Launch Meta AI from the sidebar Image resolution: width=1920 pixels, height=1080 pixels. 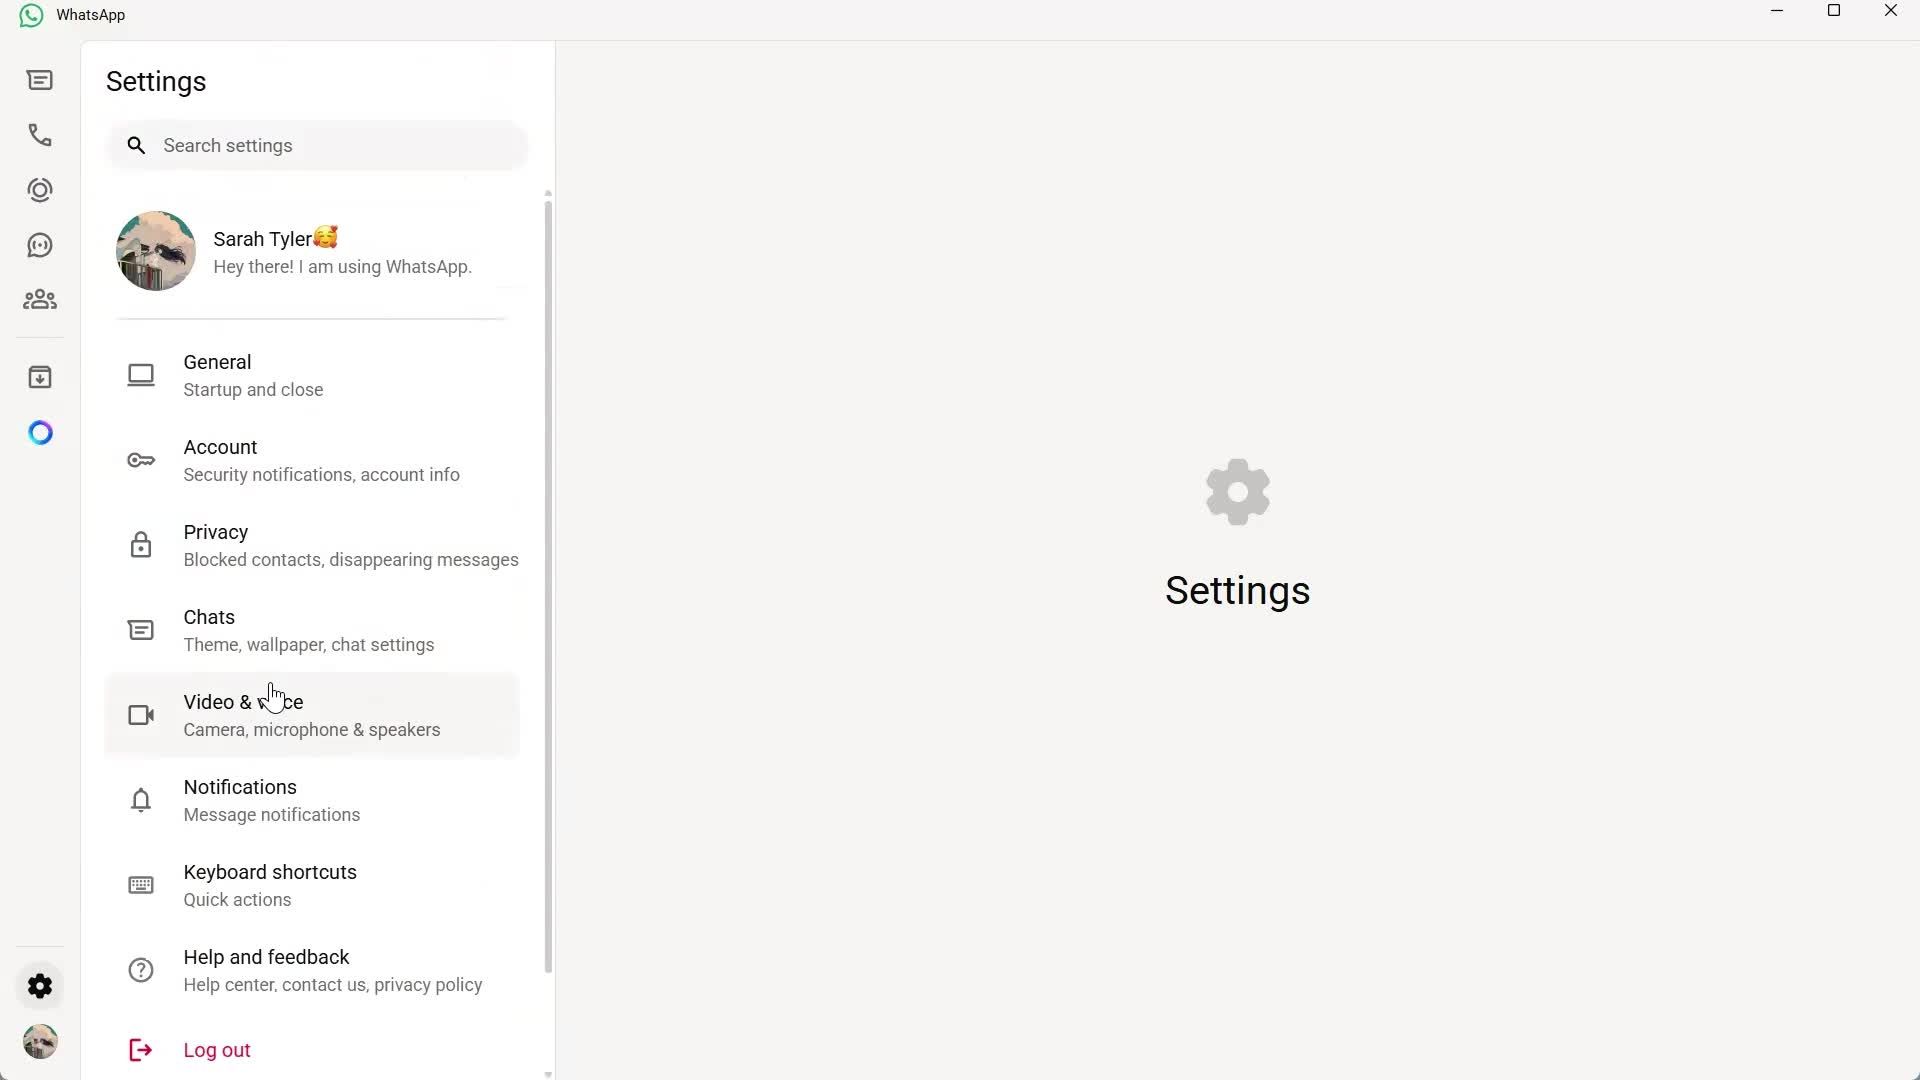[x=40, y=432]
